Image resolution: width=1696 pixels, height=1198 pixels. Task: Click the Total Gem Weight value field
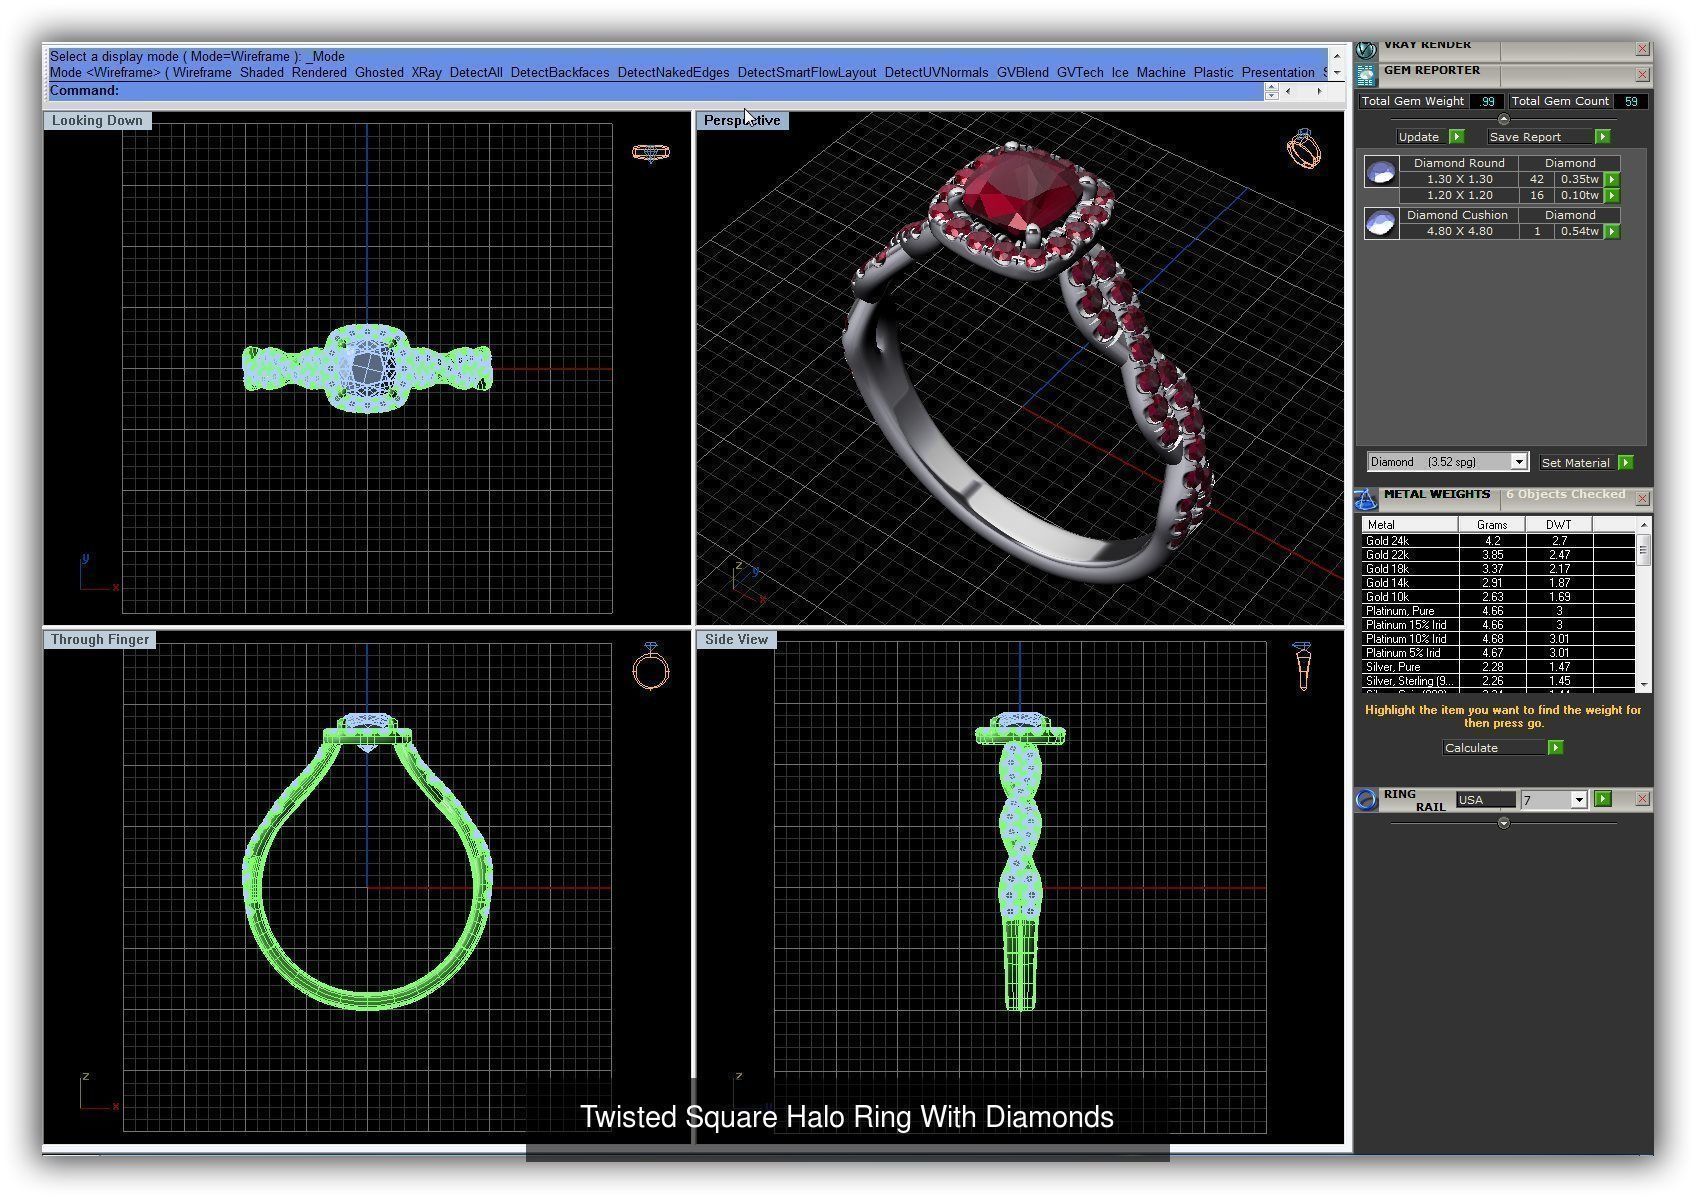(1487, 102)
